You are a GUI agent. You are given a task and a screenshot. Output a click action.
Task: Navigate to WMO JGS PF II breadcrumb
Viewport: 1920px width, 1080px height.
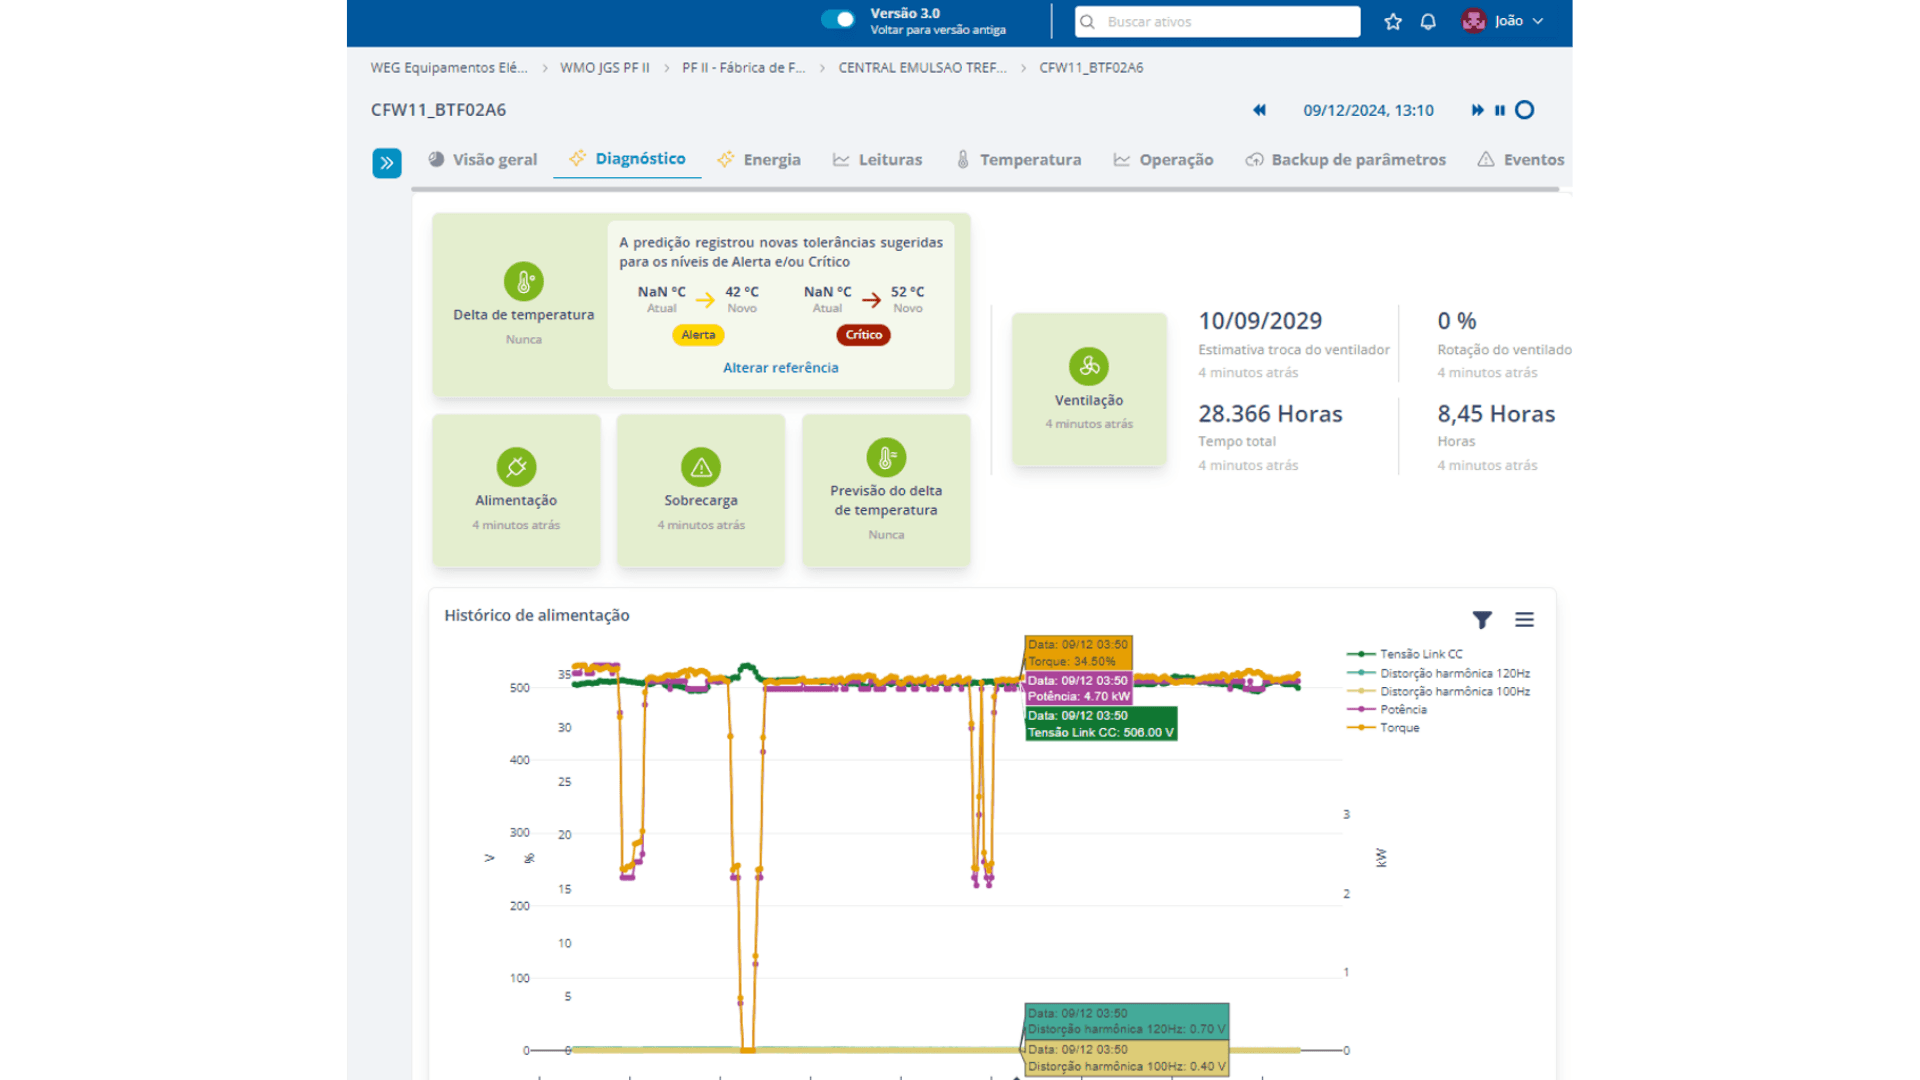tap(604, 68)
